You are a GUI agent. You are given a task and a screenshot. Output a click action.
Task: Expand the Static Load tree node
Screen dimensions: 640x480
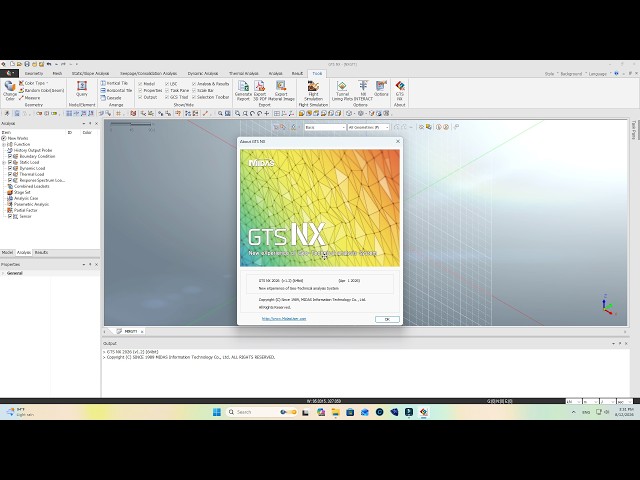pos(4,162)
